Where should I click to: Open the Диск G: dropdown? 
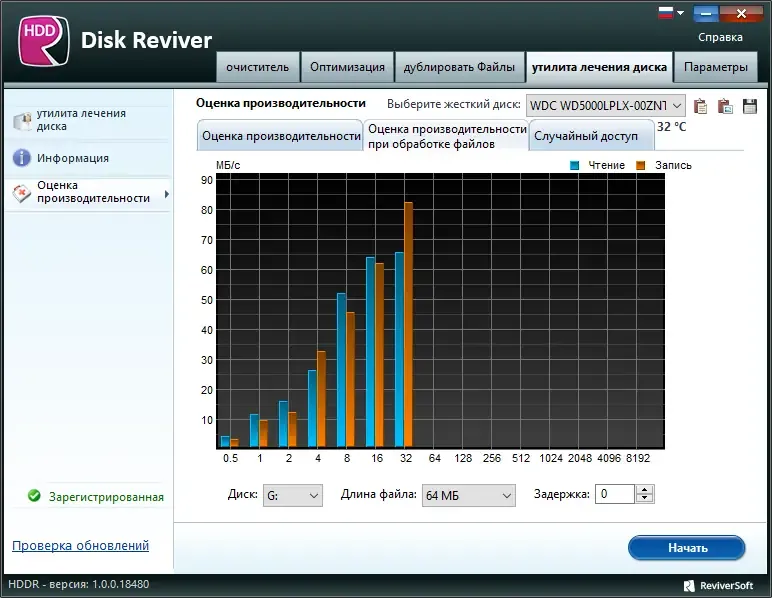pos(292,495)
